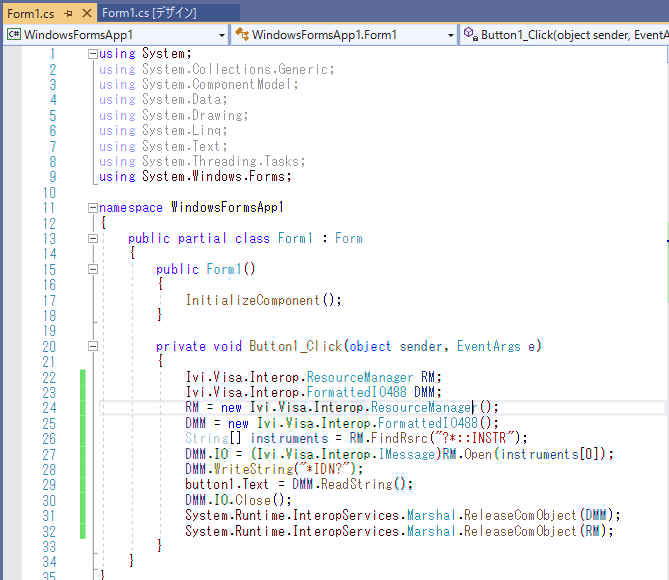The image size is (669, 580).
Task: Collapse the namespace WindowsFormsApp1 block
Action: pos(93,208)
